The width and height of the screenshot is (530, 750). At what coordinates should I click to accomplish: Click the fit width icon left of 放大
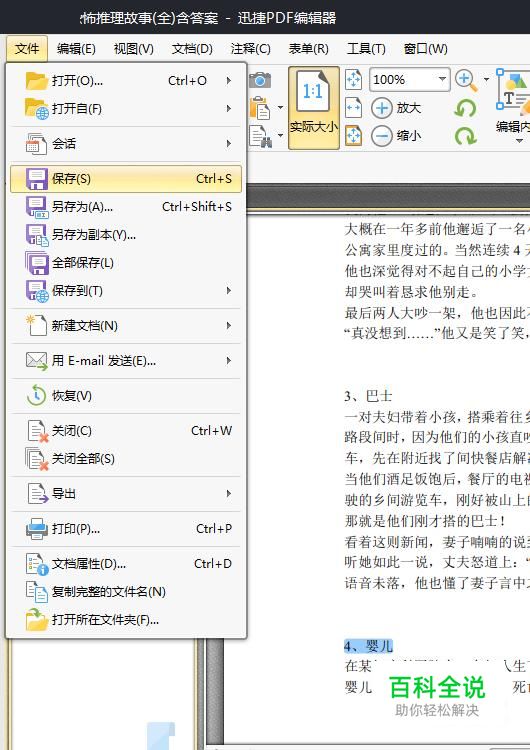[x=353, y=108]
